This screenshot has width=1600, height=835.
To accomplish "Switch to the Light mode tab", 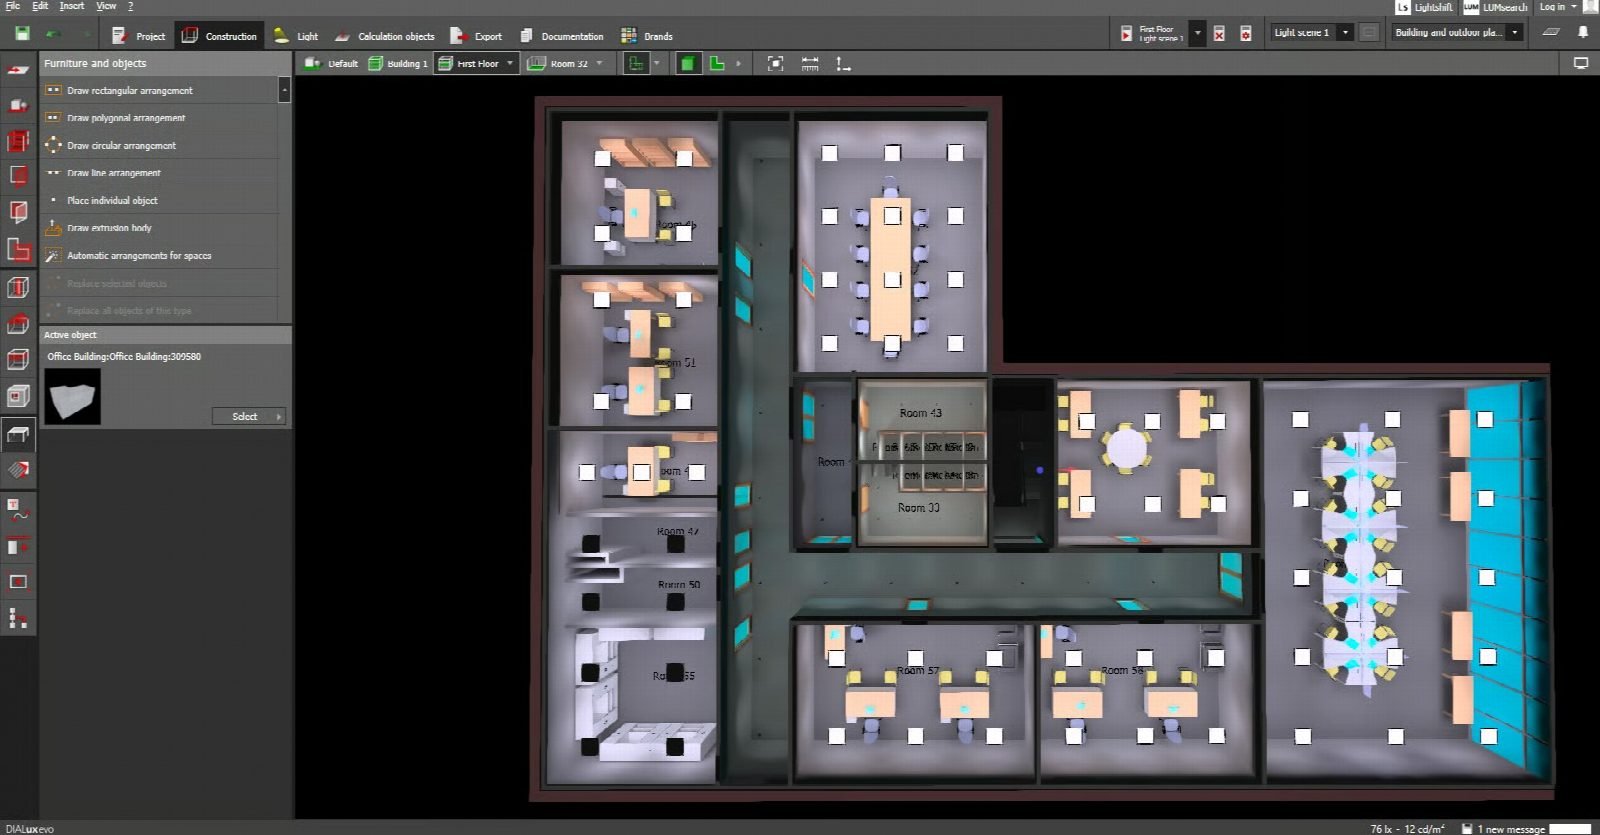I will [296, 36].
